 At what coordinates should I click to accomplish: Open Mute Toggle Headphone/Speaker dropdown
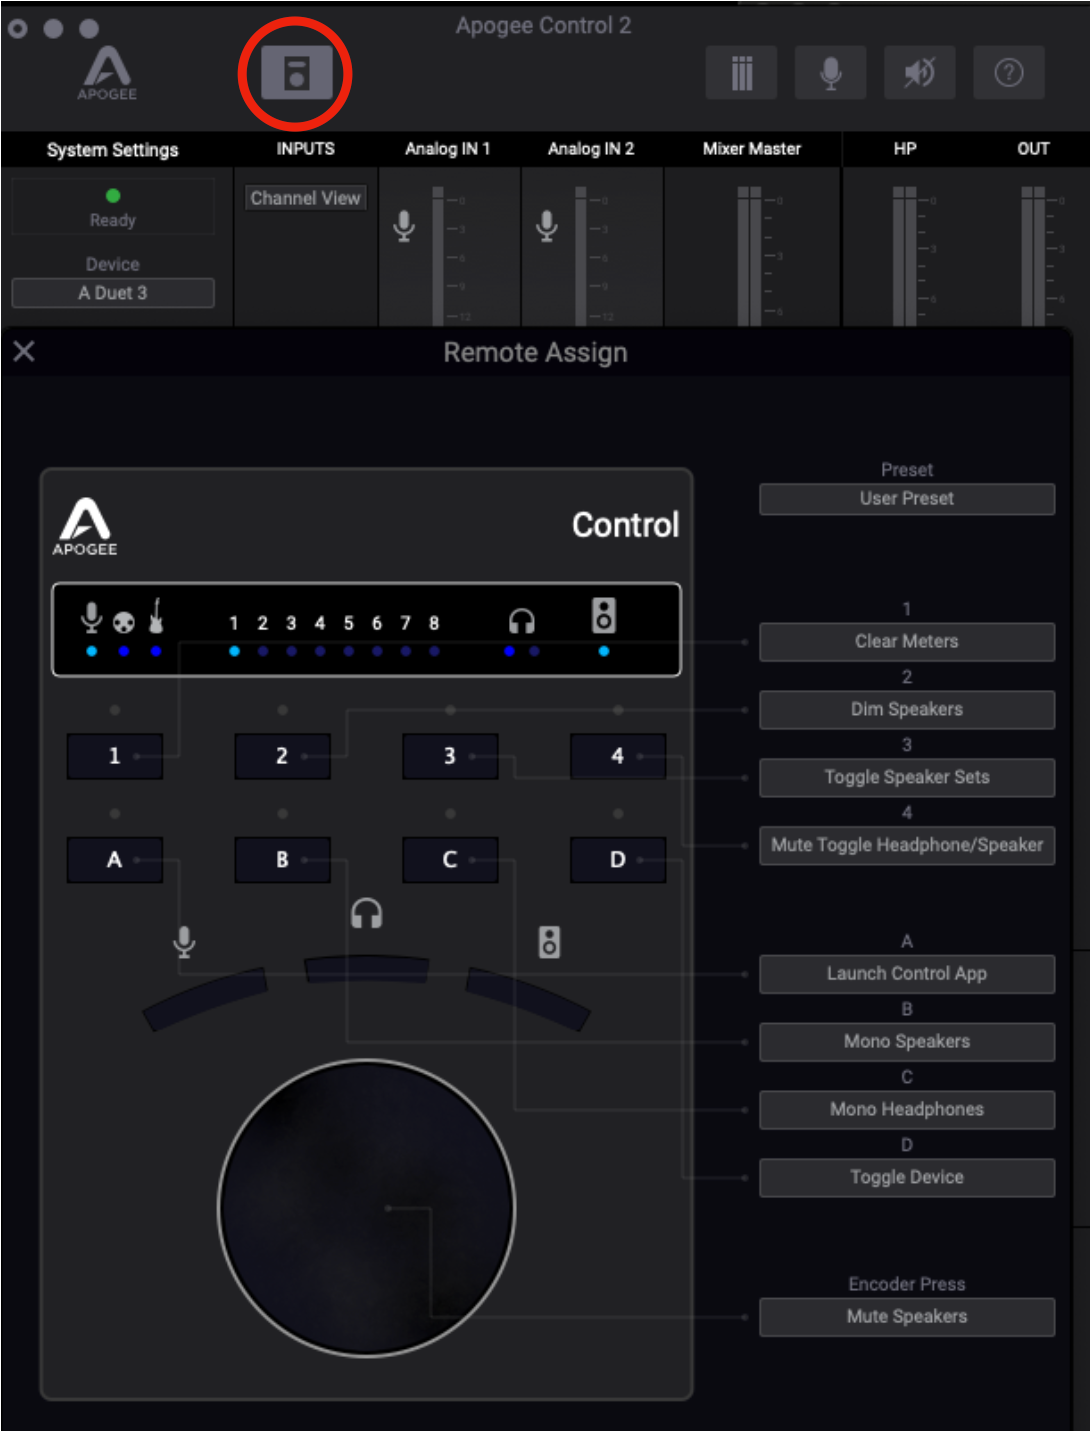pyautogui.click(x=907, y=846)
